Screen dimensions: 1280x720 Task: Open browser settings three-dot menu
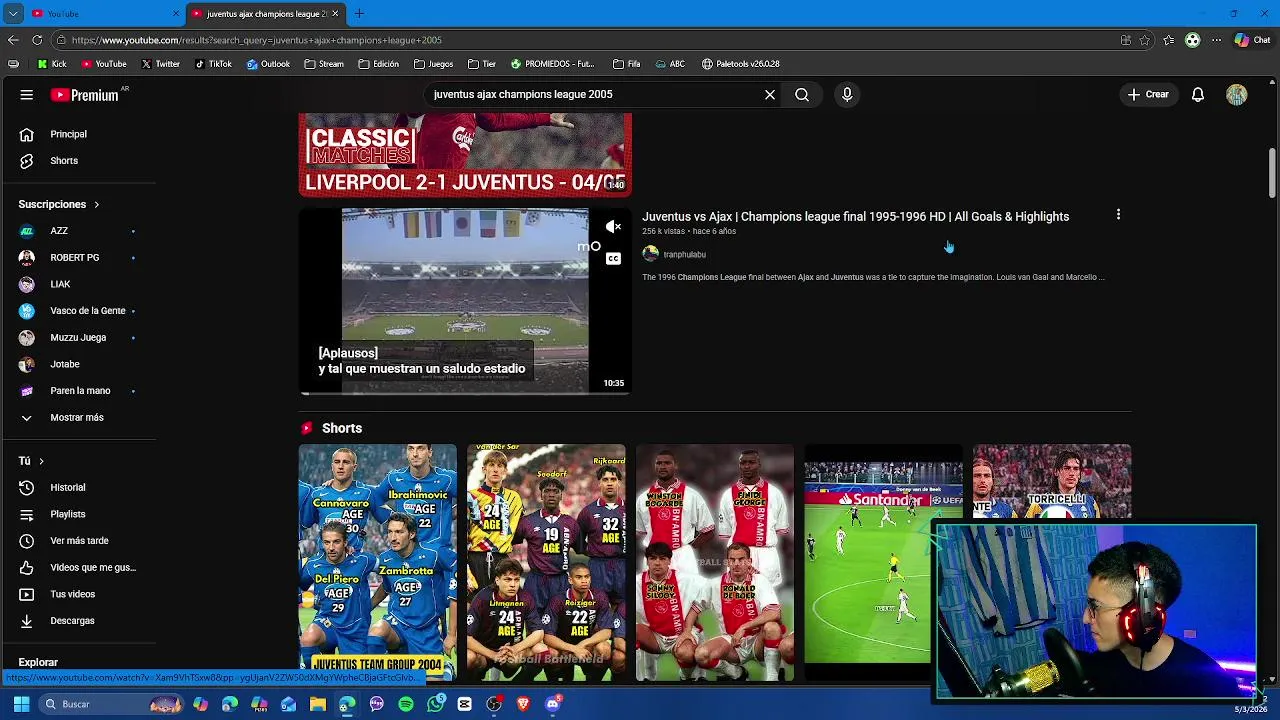click(x=1216, y=40)
